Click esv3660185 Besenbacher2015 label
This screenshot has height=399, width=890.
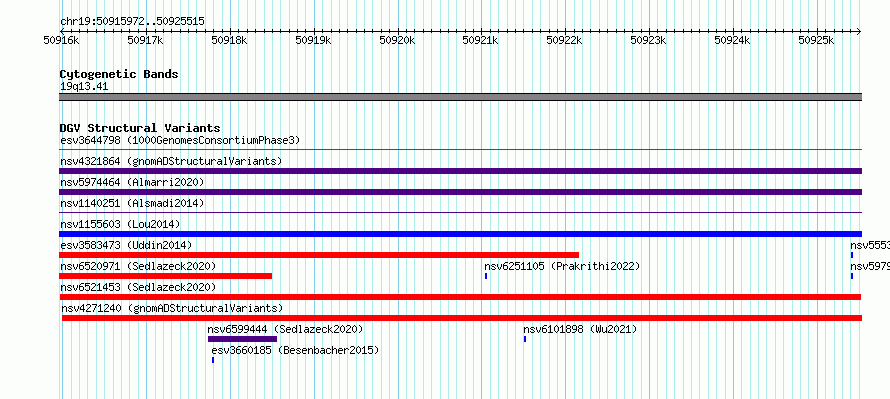[x=295, y=350]
